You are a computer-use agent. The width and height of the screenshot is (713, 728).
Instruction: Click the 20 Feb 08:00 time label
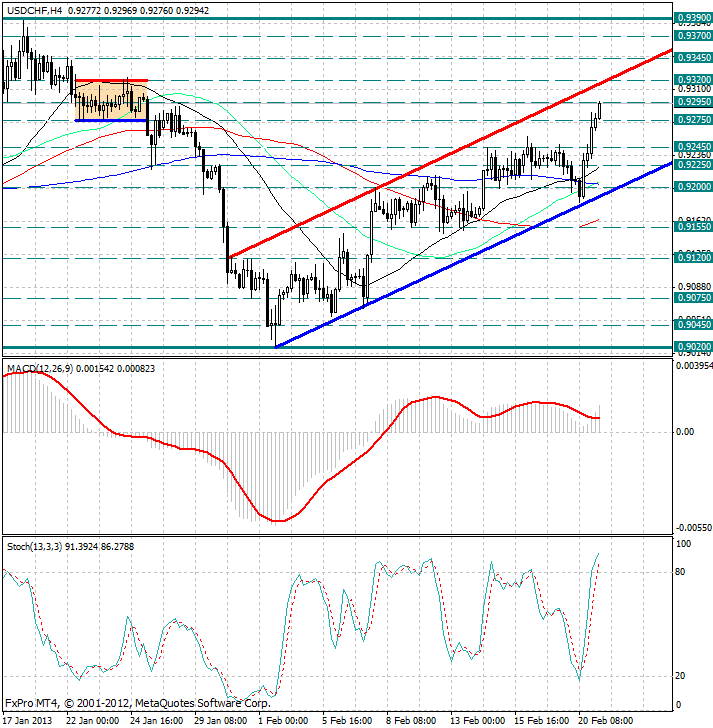[605, 721]
